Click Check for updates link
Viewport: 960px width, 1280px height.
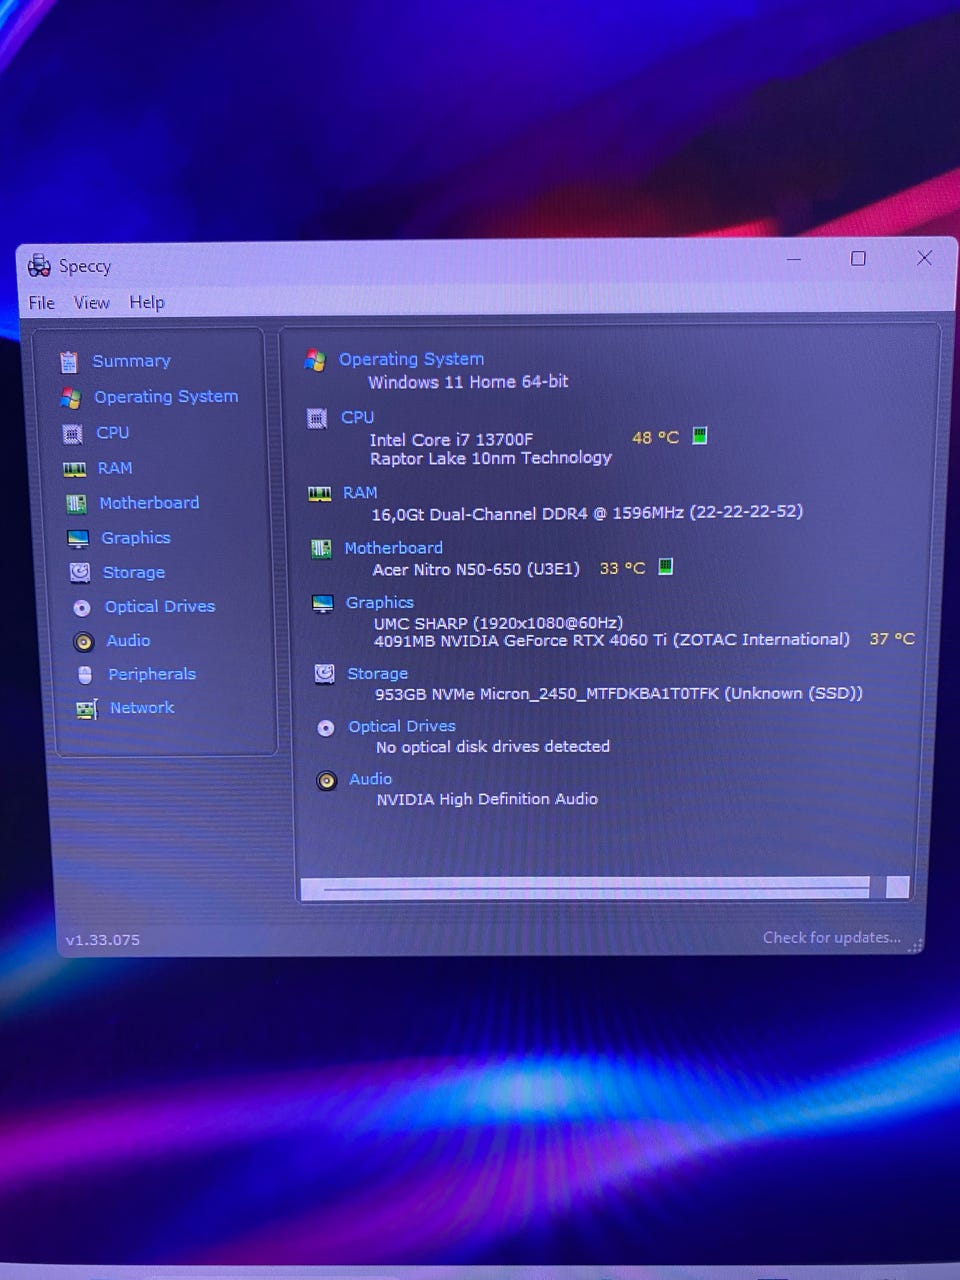(832, 937)
